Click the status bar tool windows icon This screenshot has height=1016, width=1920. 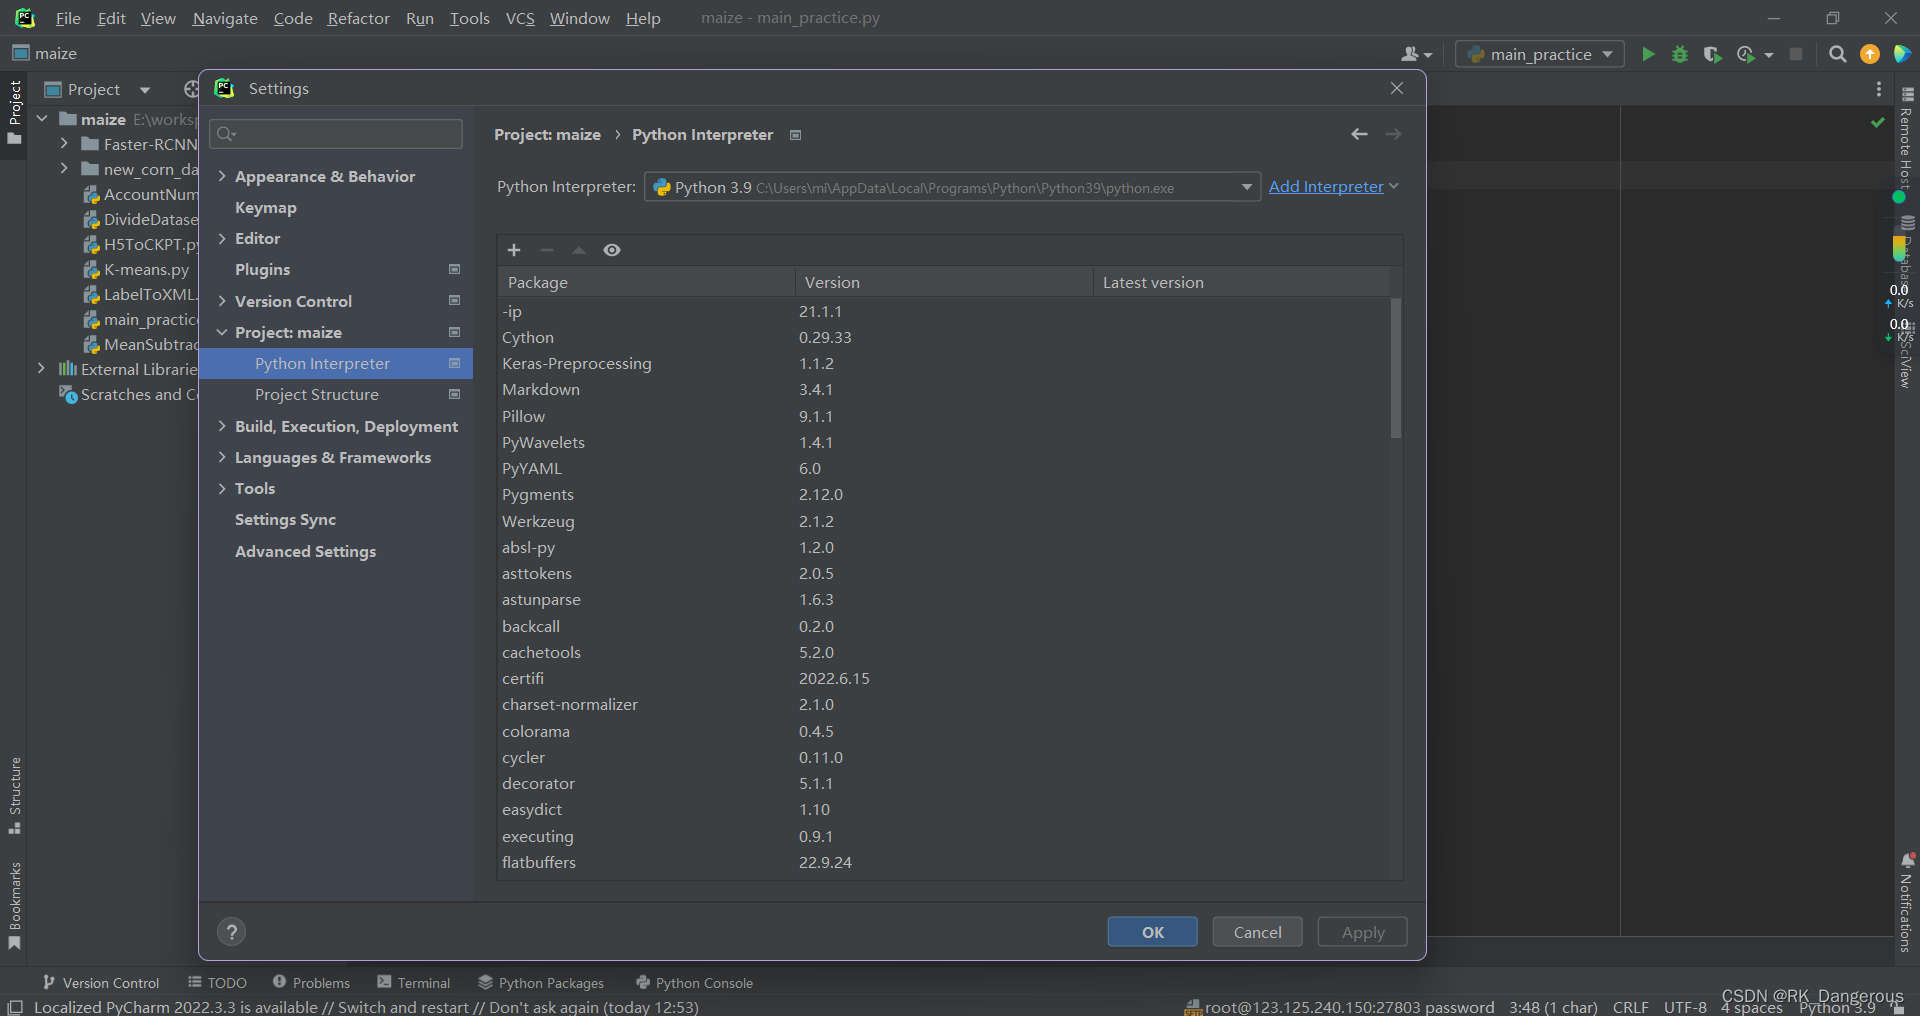[x=14, y=1007]
